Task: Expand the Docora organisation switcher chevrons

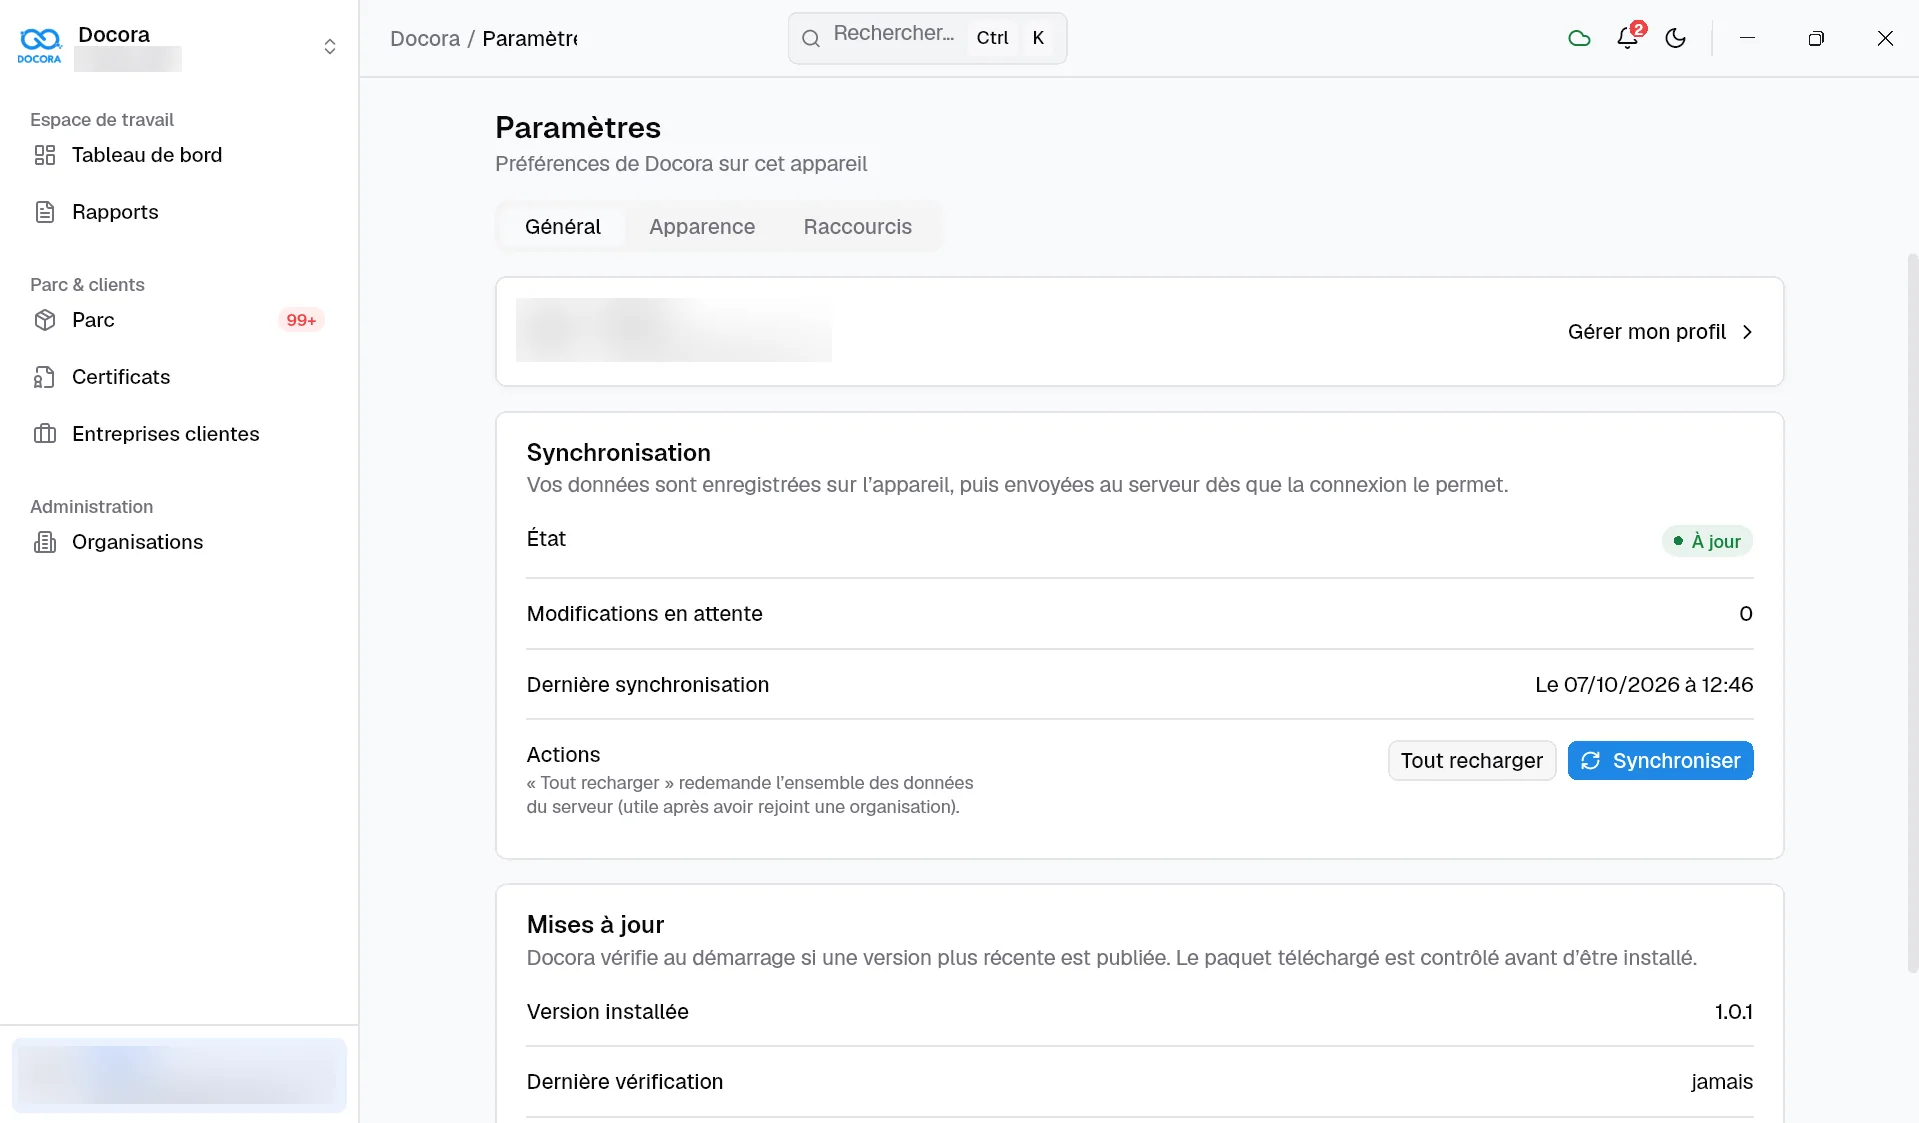Action: (330, 47)
